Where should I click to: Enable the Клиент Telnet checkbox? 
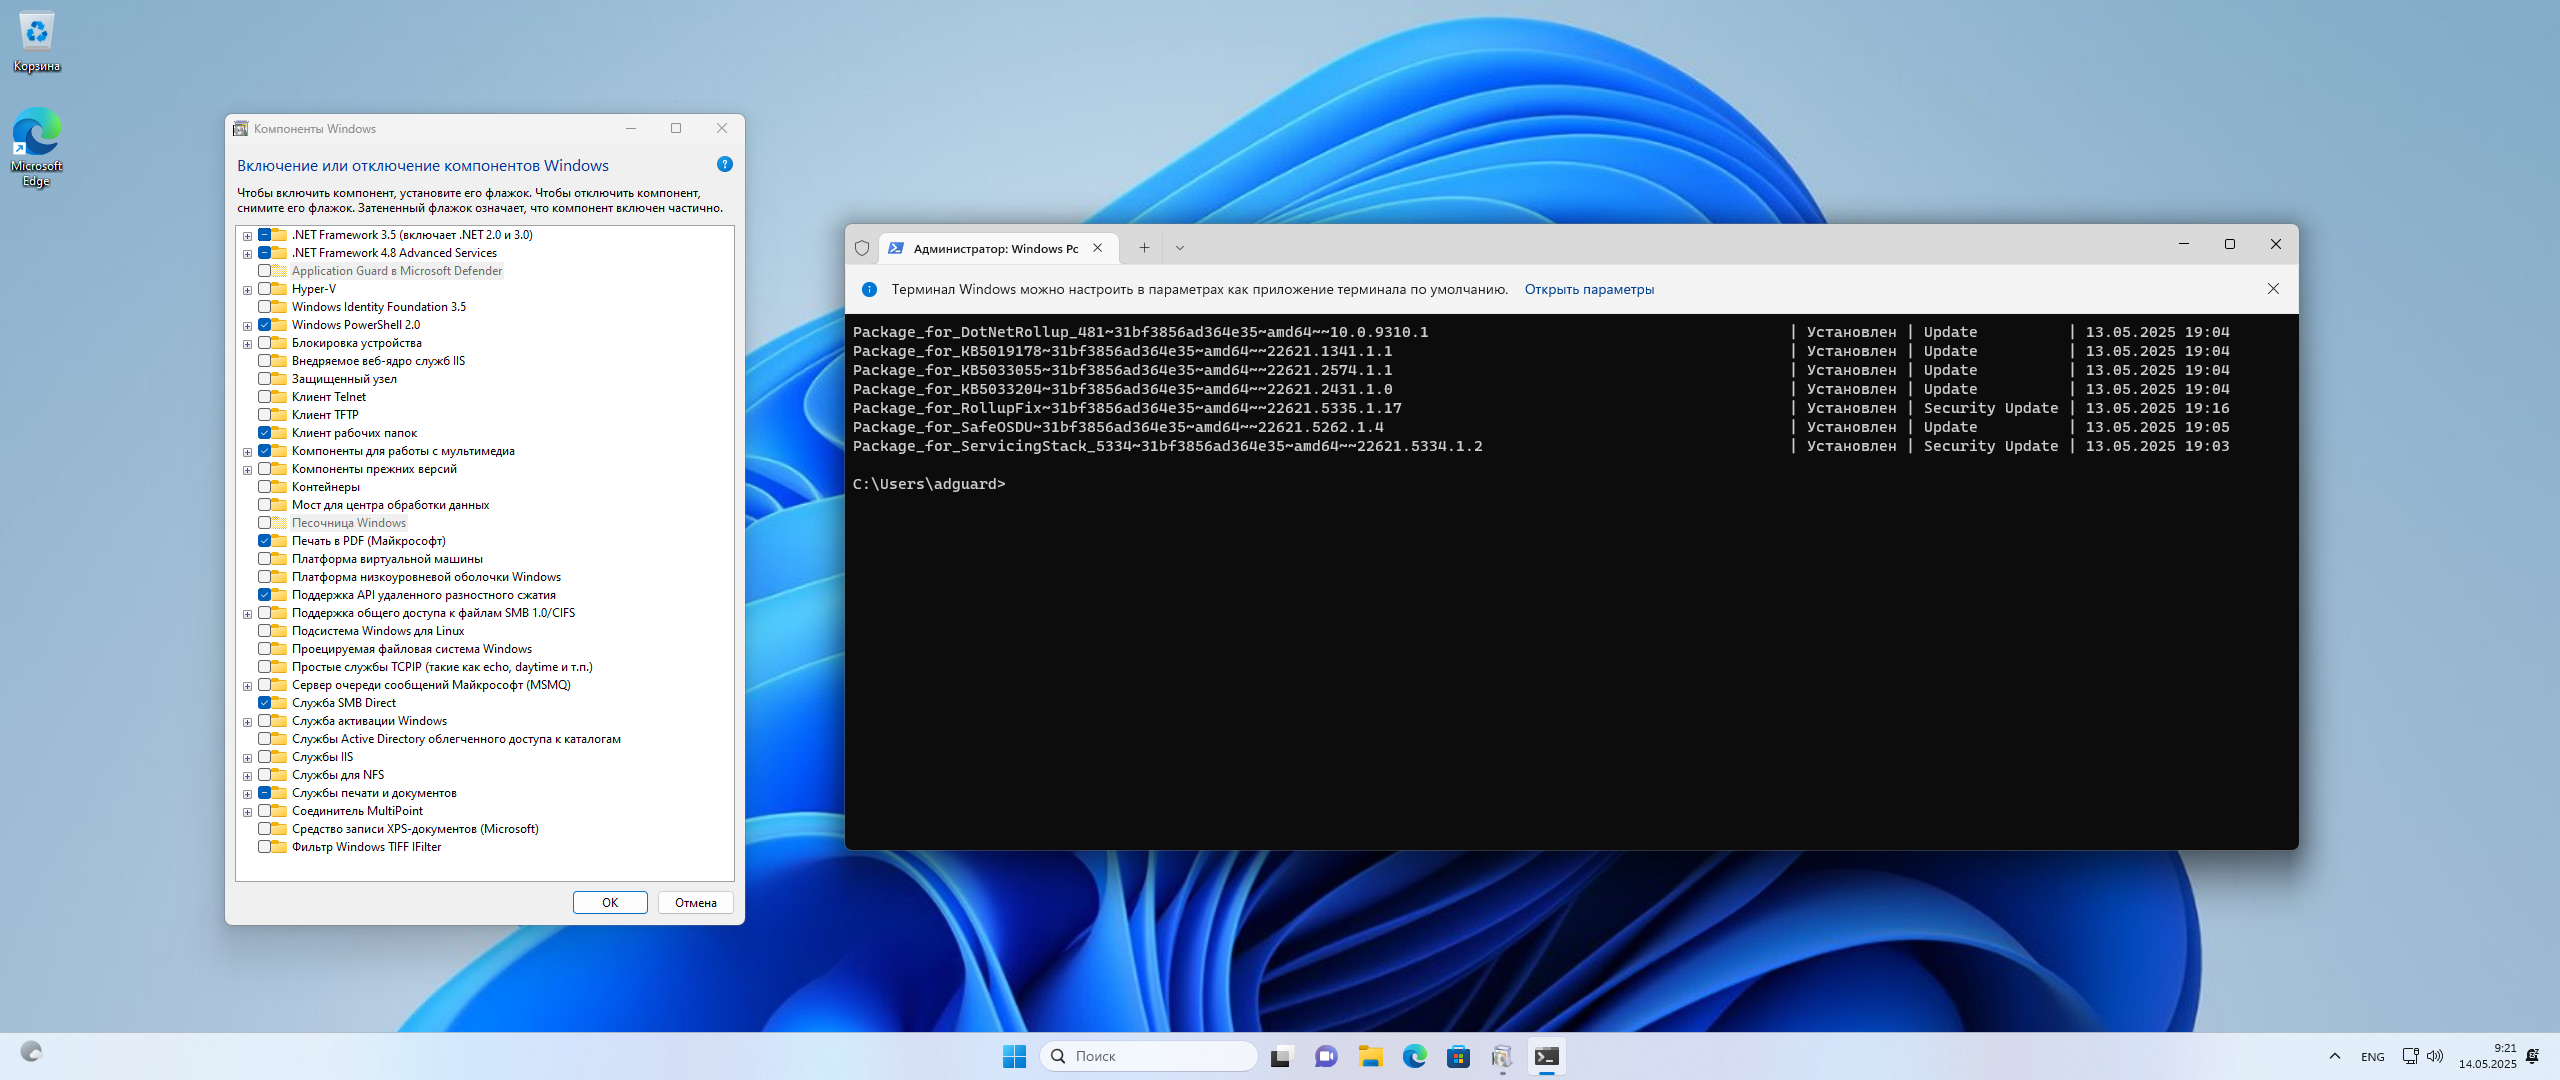click(265, 397)
